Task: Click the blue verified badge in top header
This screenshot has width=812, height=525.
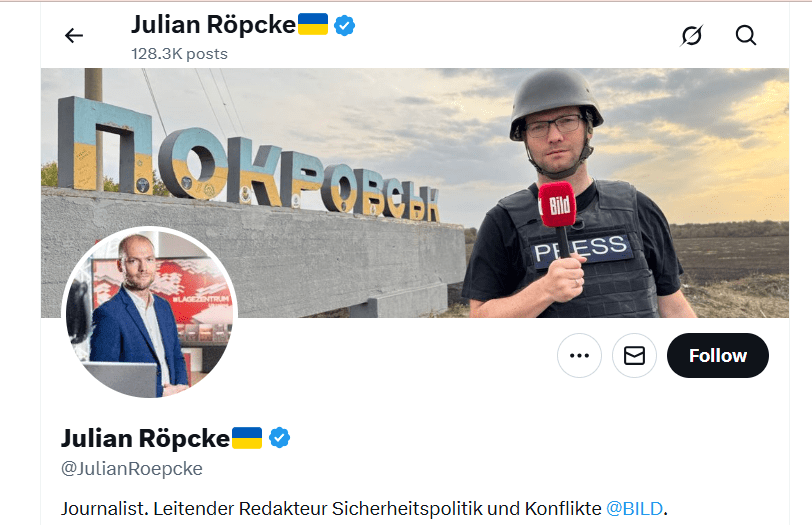Action: [x=344, y=25]
